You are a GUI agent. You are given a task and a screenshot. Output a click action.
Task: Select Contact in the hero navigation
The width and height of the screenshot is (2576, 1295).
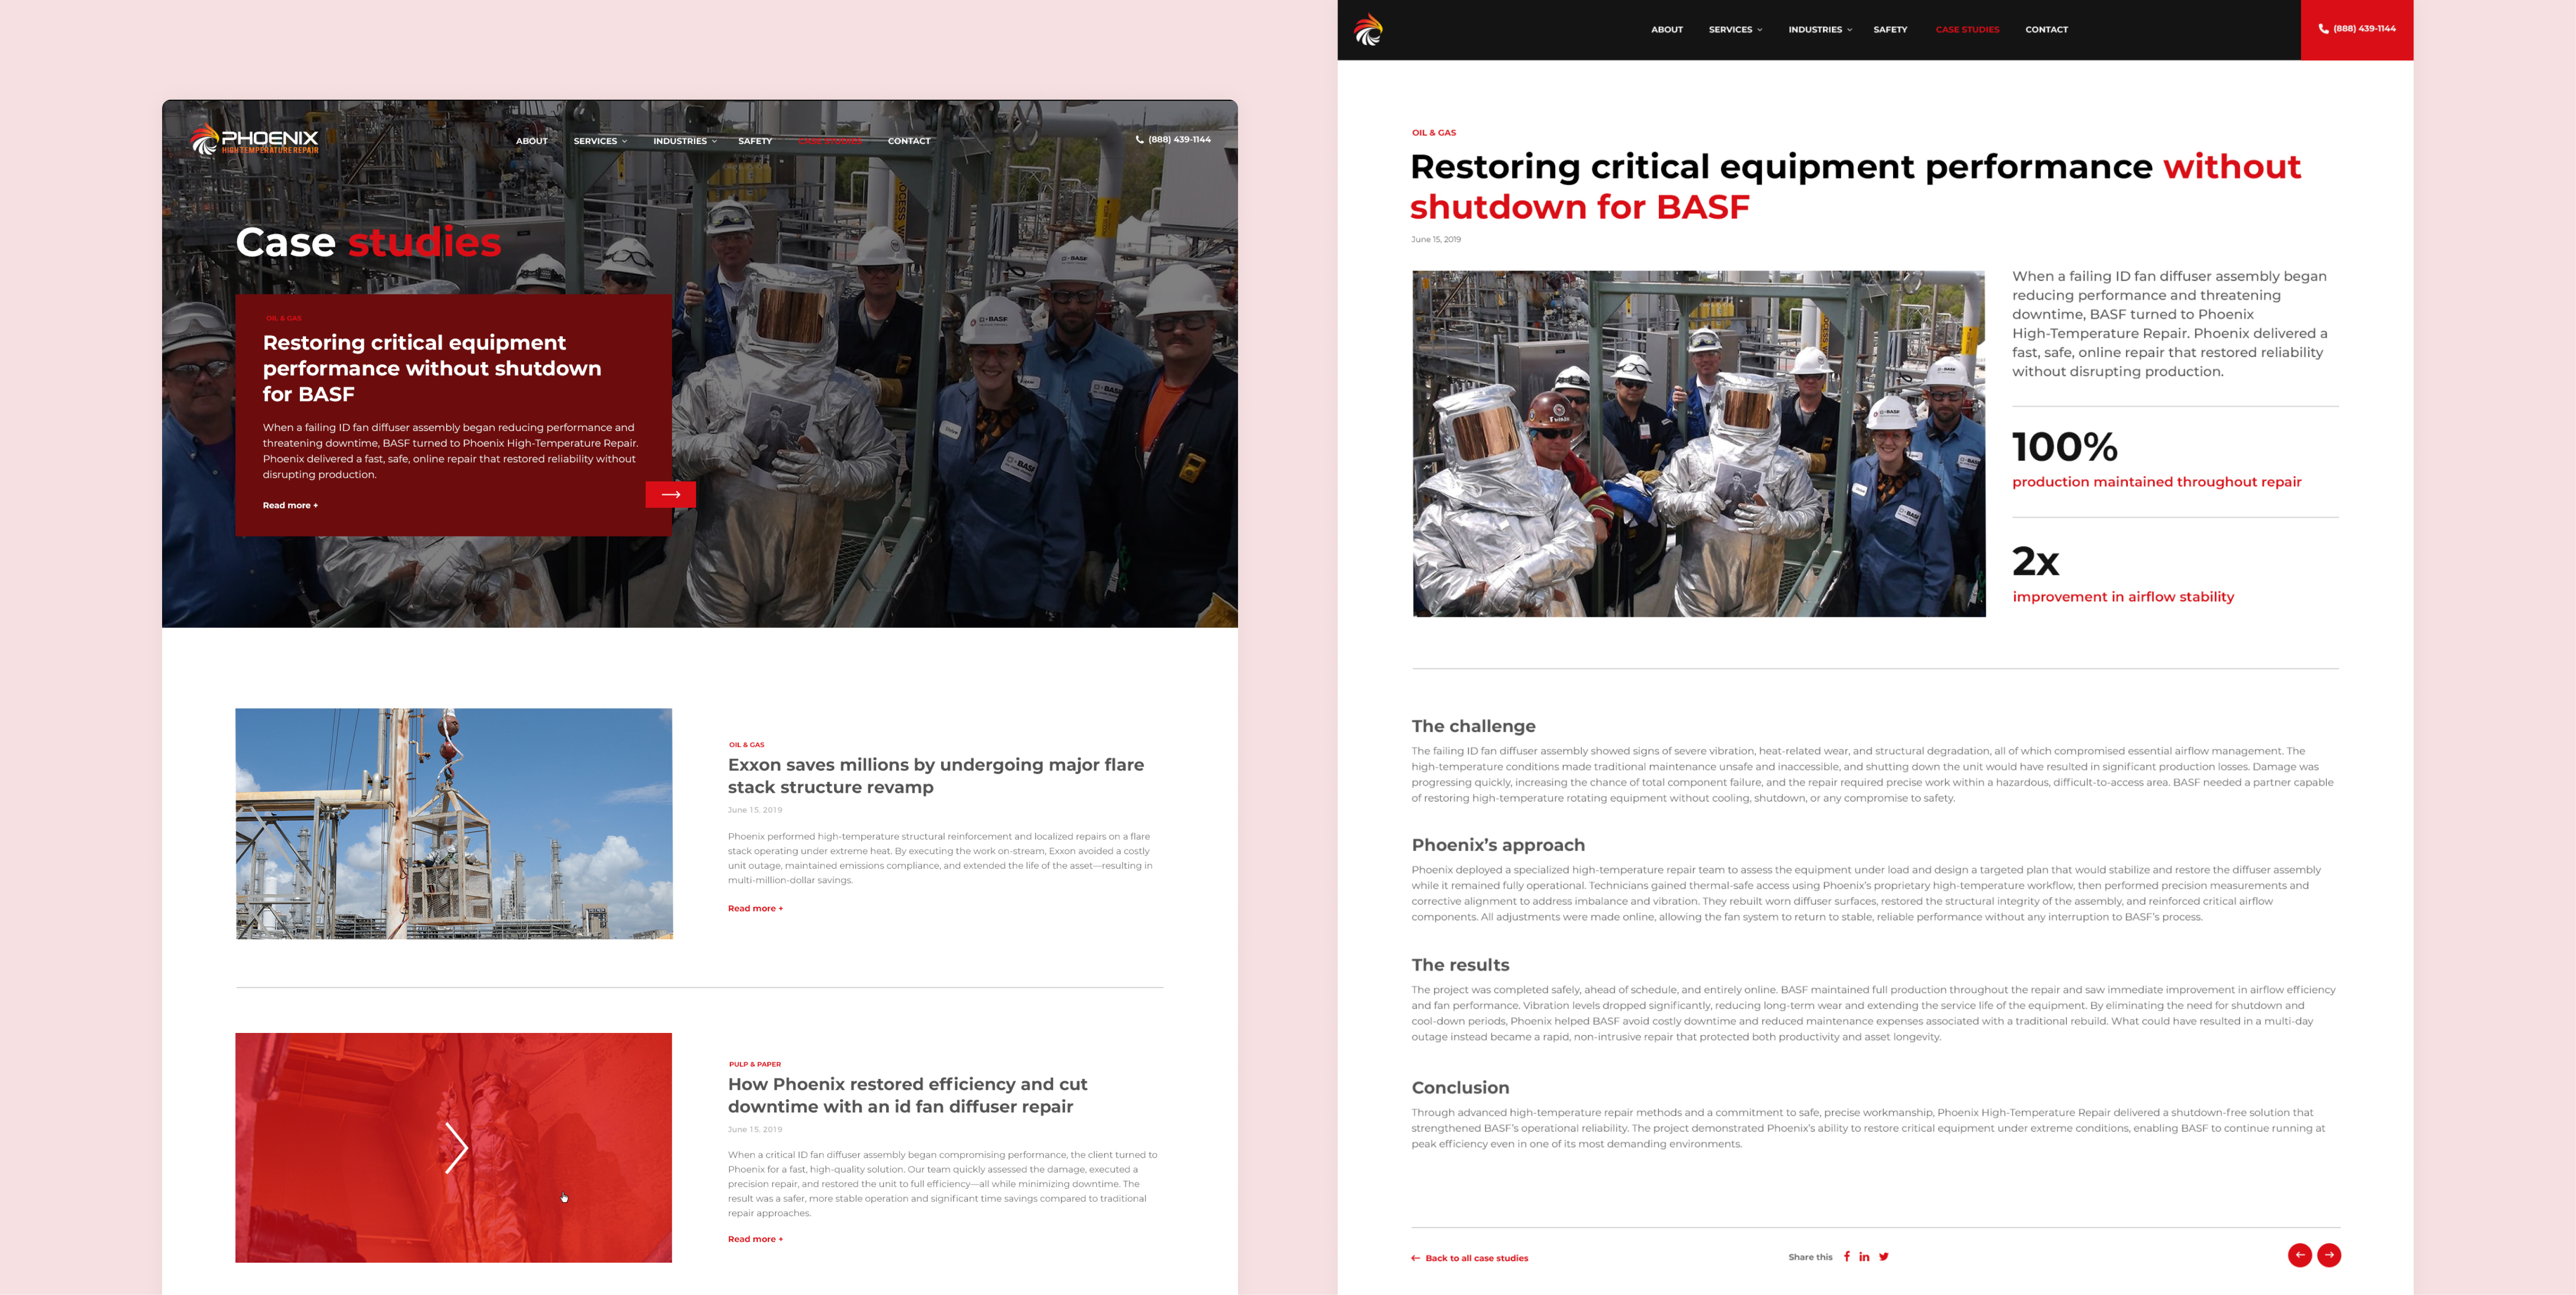click(909, 141)
